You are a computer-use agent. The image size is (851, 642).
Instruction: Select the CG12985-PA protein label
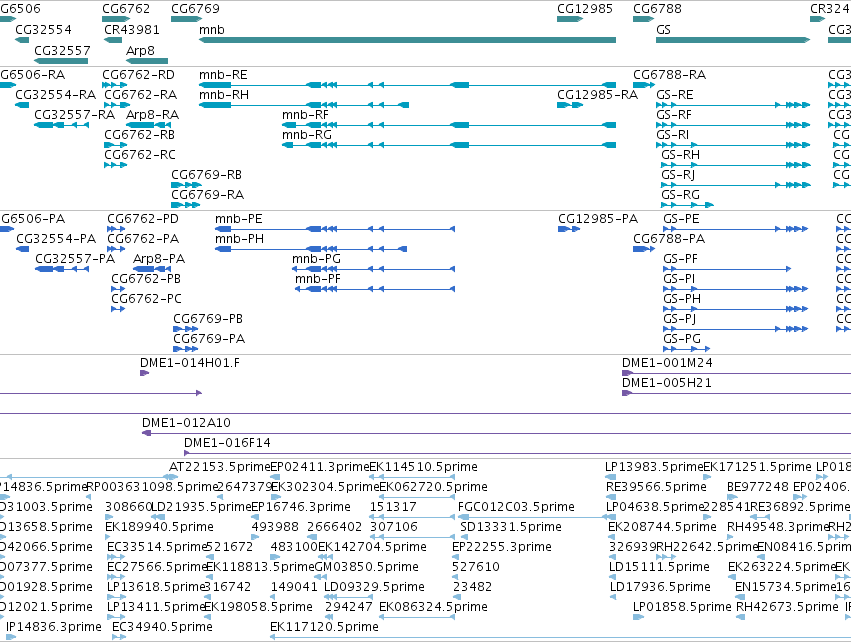tap(598, 219)
